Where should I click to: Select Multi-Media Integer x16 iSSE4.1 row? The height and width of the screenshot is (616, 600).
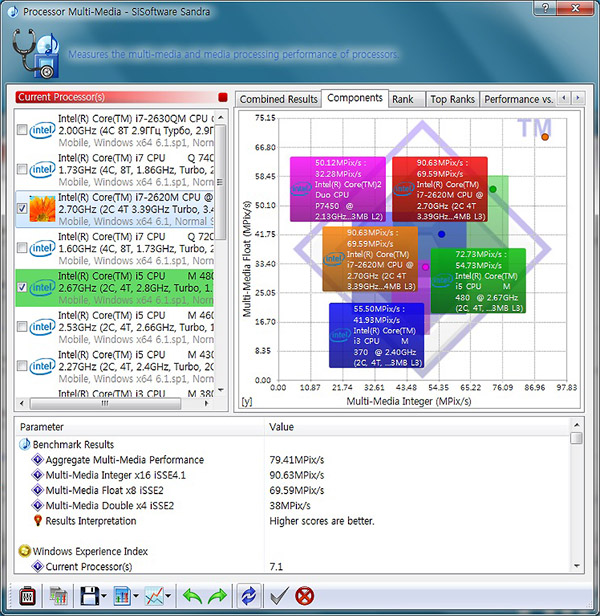click(x=292, y=475)
